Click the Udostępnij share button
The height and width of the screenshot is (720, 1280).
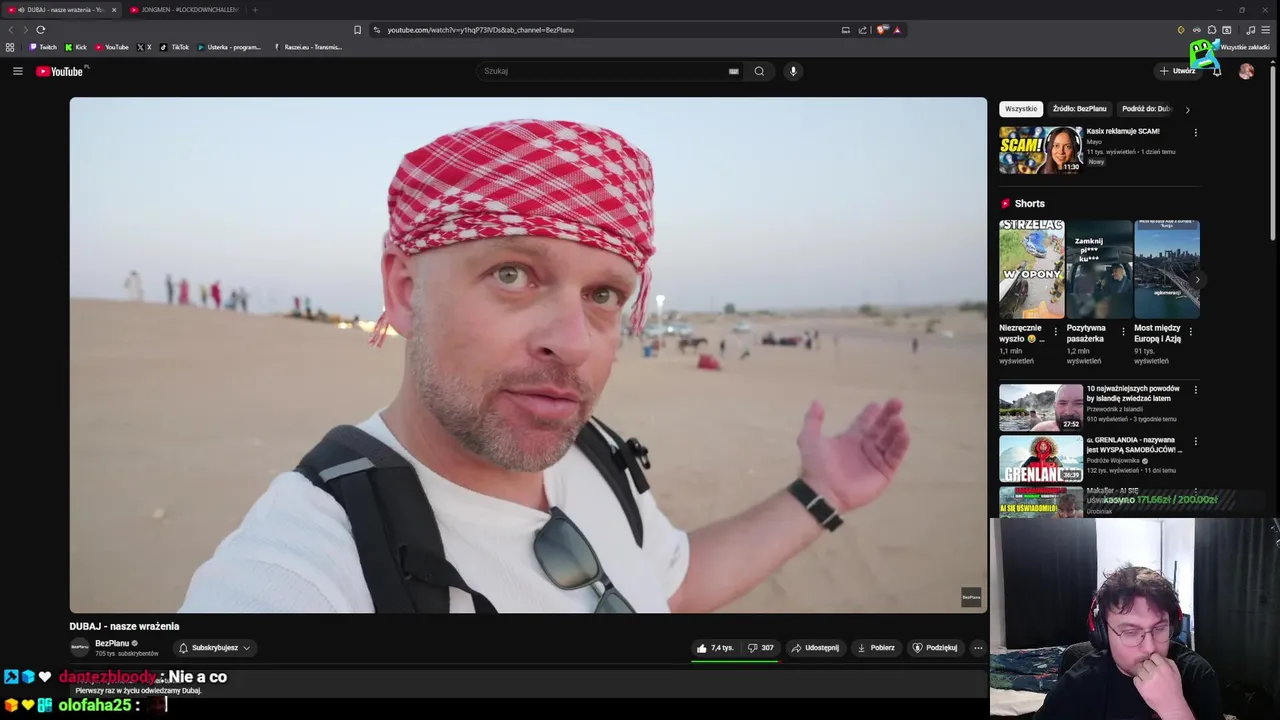click(x=815, y=648)
